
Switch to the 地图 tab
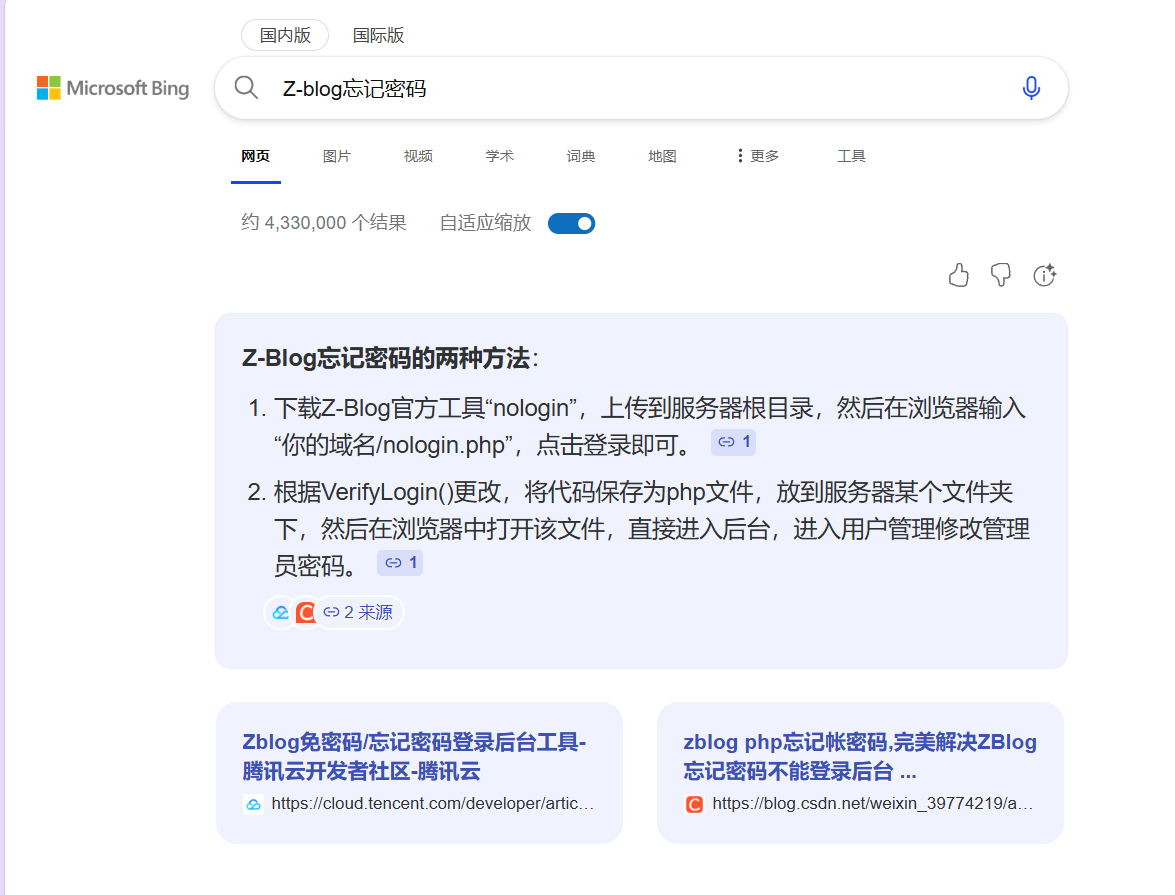point(662,156)
